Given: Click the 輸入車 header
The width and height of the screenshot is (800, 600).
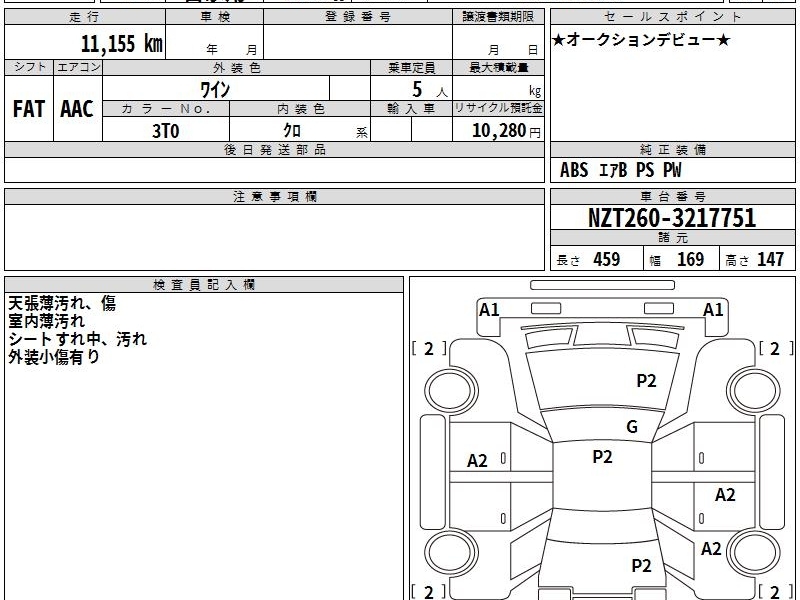Looking at the screenshot, I should click(411, 109).
